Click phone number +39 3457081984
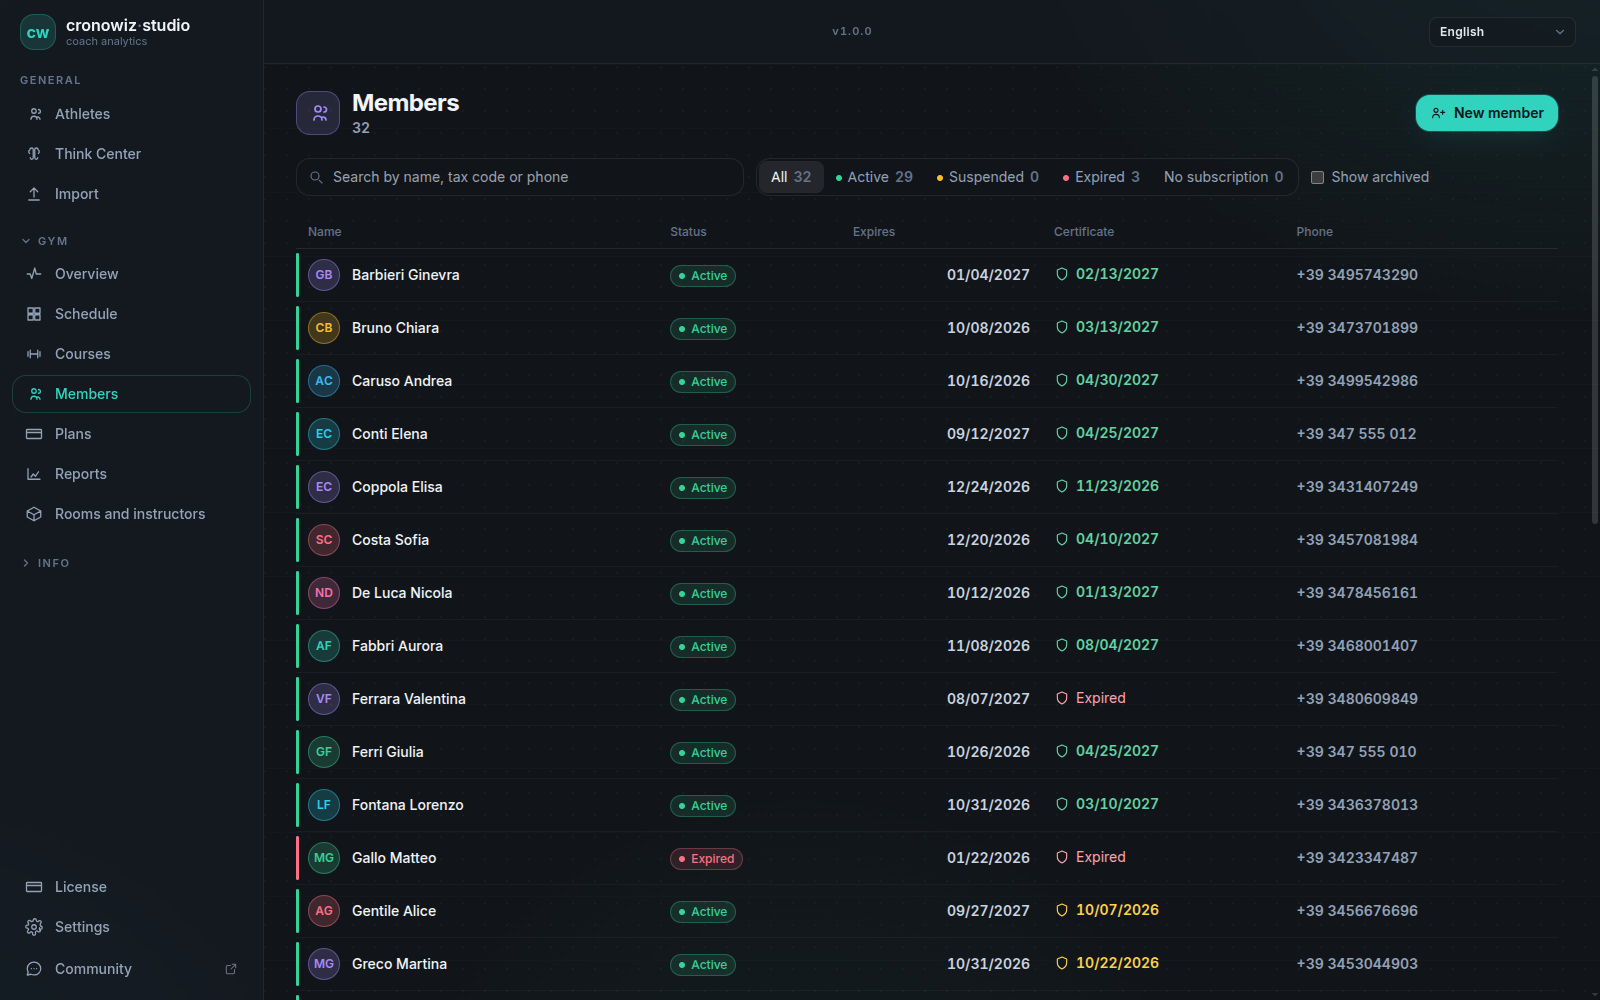 coord(1357,540)
